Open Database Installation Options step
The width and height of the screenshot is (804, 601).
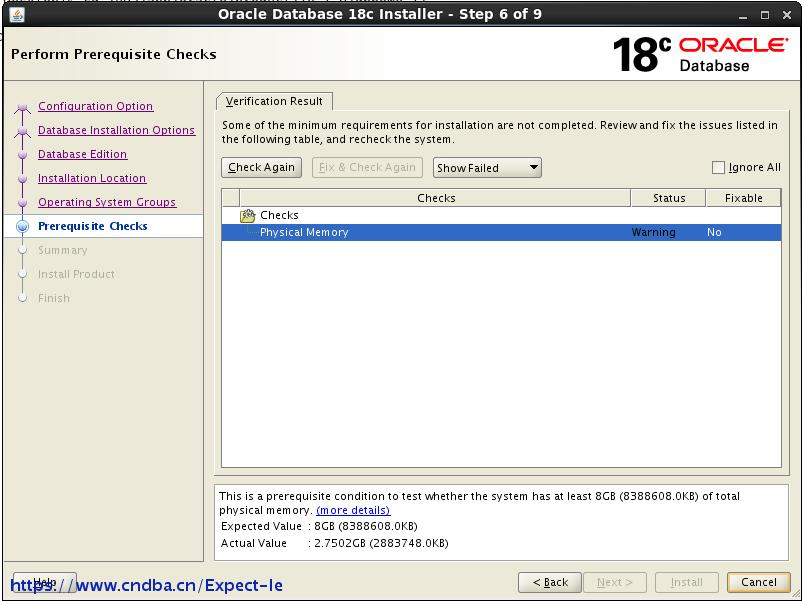[116, 130]
